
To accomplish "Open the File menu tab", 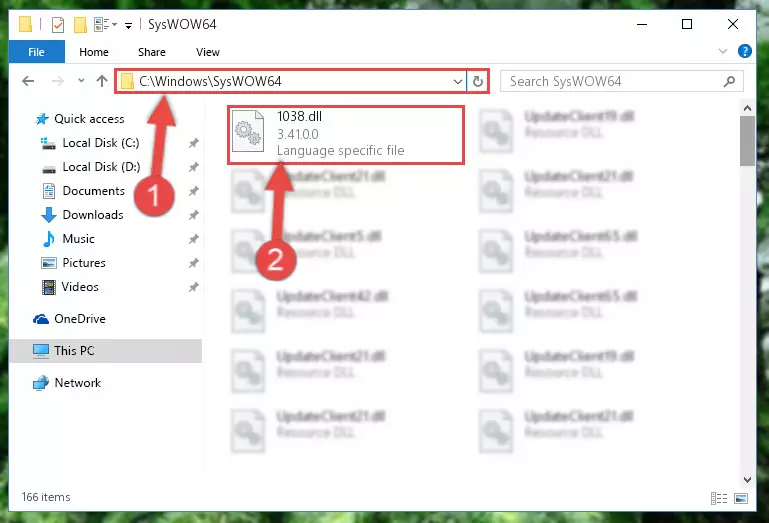I will [x=36, y=52].
